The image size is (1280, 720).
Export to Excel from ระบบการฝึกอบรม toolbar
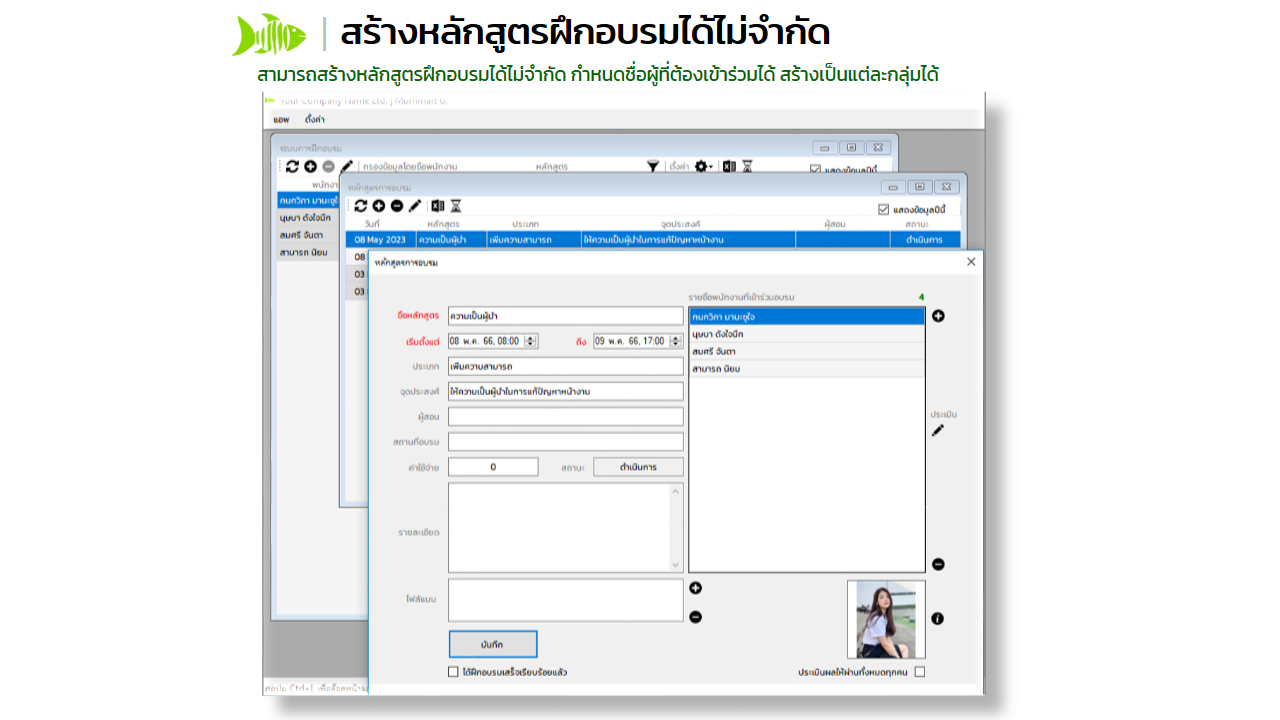pyautogui.click(x=729, y=166)
